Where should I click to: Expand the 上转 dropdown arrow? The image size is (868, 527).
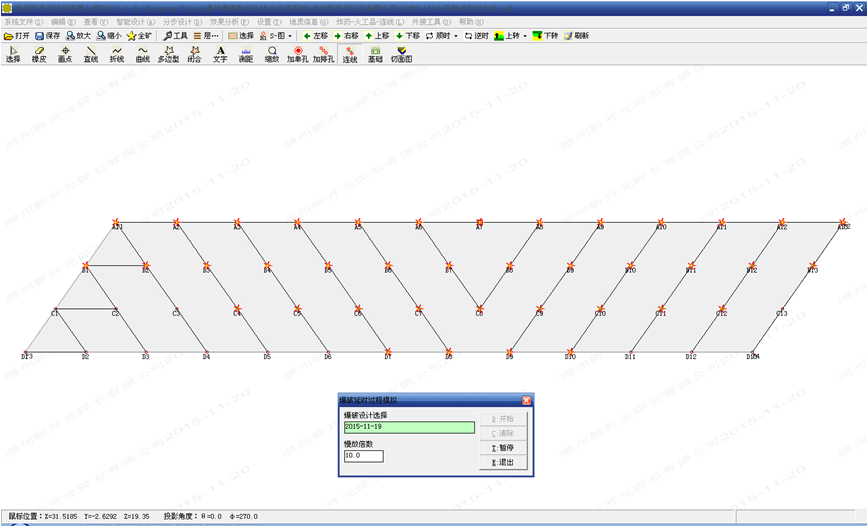[x=524, y=35]
